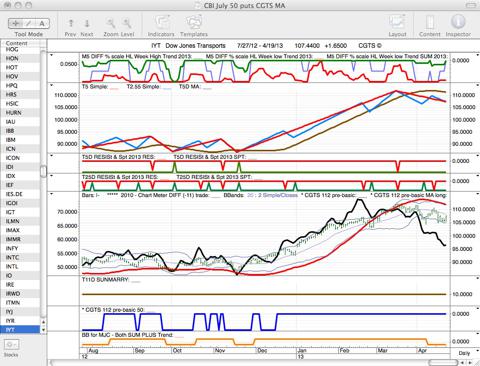Click the chart horizontal scrollbar thumb
Image resolution: width=480 pixels, height=366 pixels.
click(442, 362)
